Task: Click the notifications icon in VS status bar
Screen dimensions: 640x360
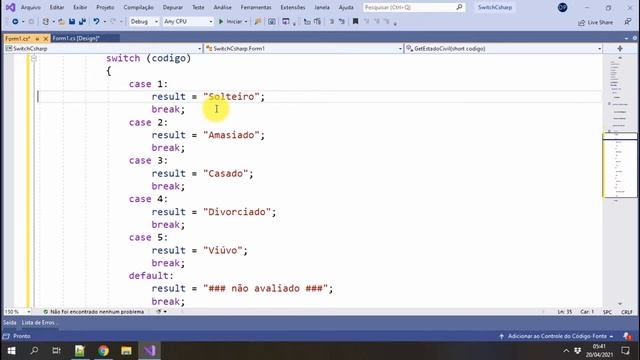Action: (x=627, y=336)
